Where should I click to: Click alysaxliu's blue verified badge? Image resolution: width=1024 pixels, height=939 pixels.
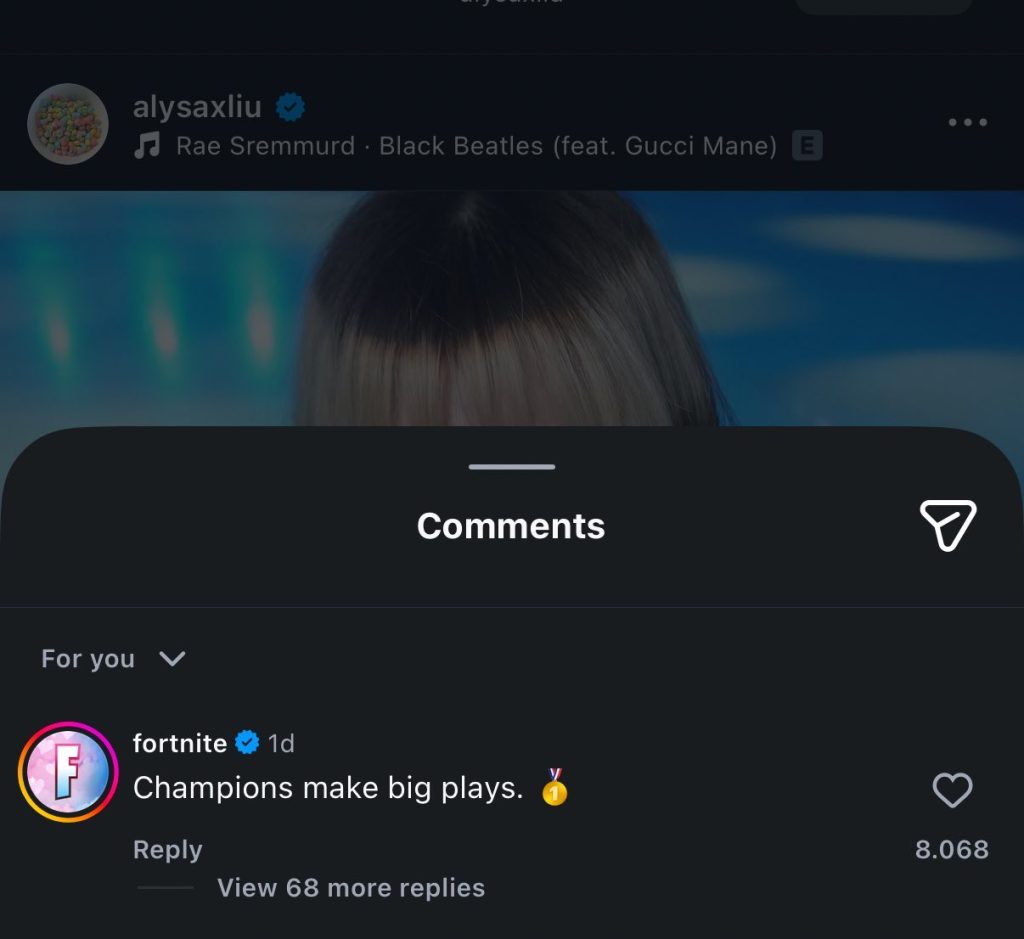tap(291, 106)
